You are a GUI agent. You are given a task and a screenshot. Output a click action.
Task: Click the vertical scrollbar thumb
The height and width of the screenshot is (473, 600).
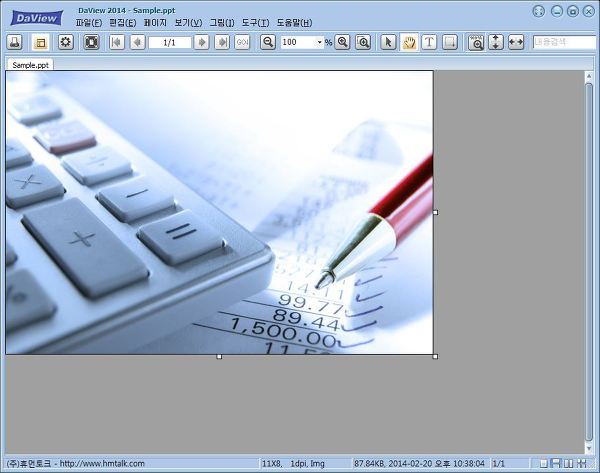(589, 262)
